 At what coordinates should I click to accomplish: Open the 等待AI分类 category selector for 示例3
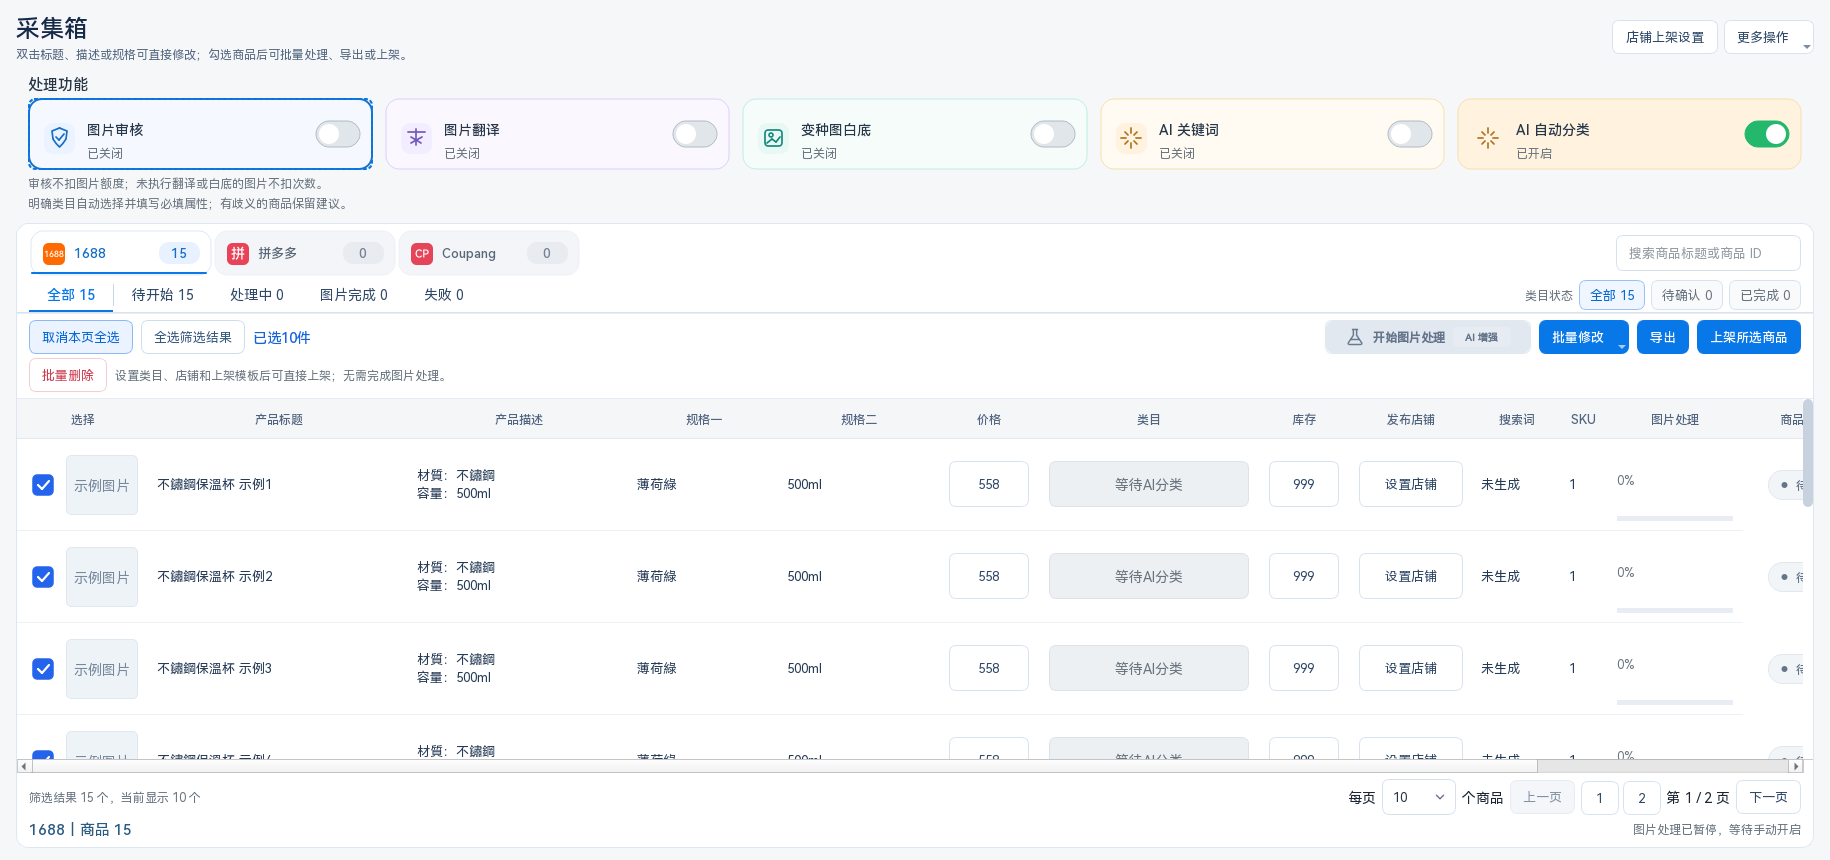1148,668
